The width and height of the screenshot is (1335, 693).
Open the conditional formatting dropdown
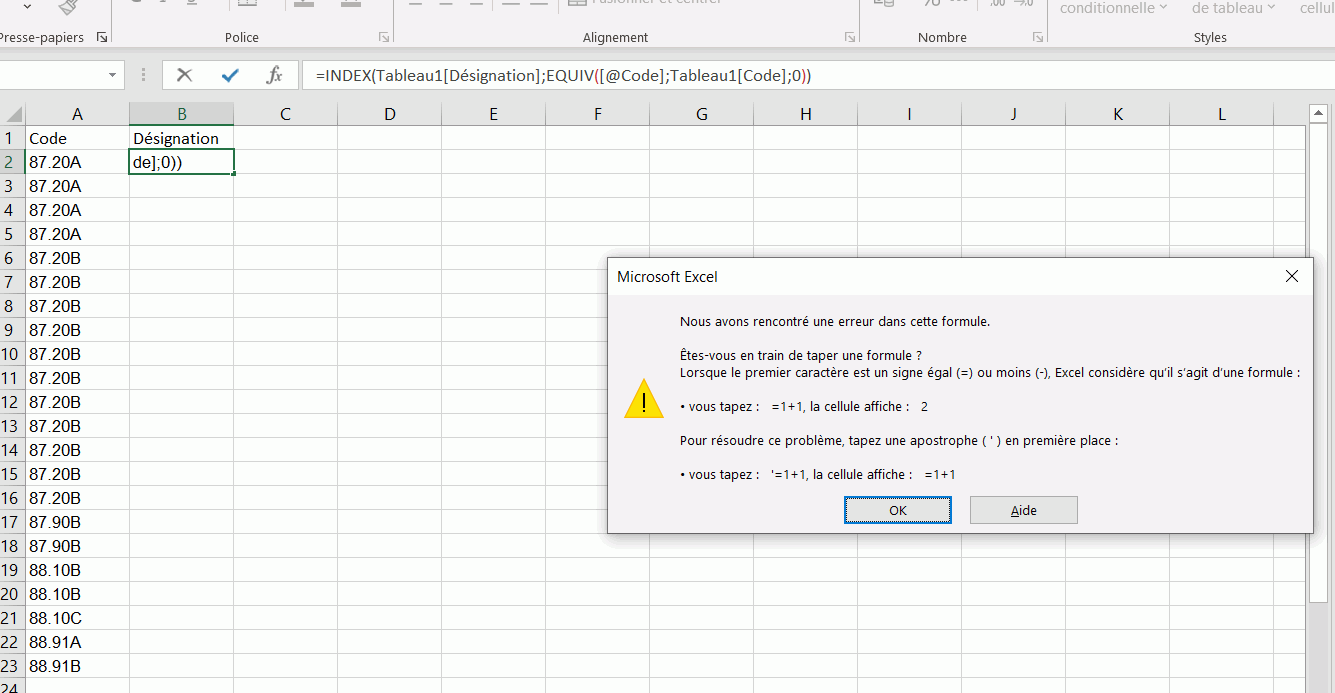pyautogui.click(x=1113, y=9)
